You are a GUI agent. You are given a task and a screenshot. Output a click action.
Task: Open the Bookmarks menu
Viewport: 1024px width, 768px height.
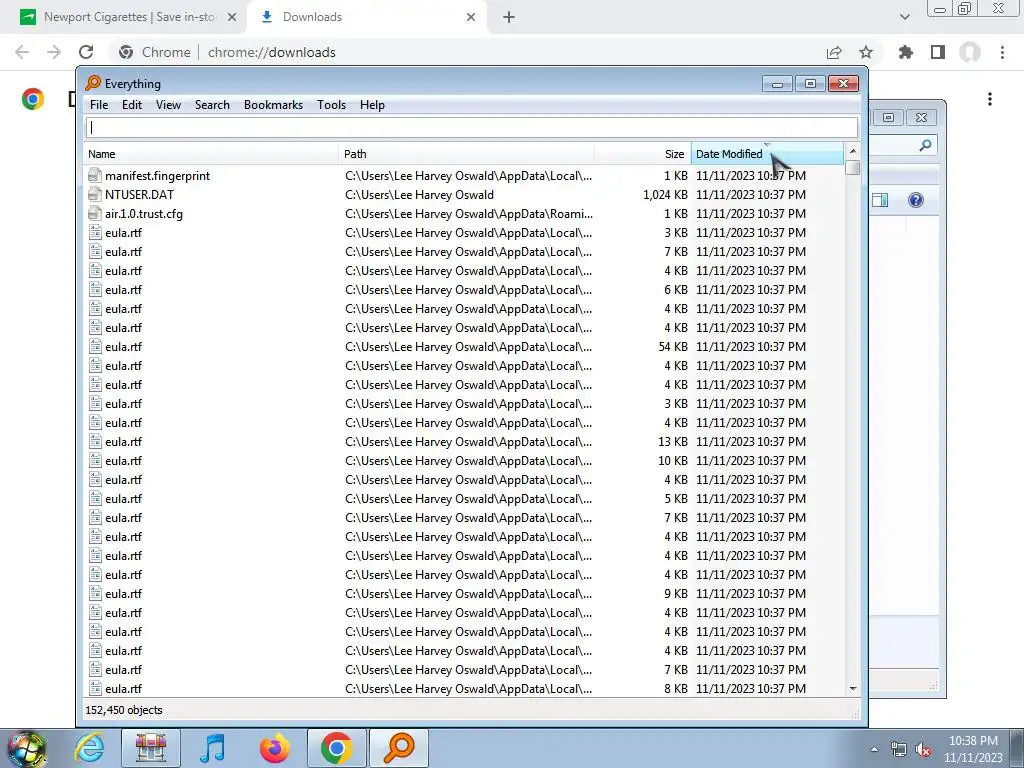click(x=274, y=104)
